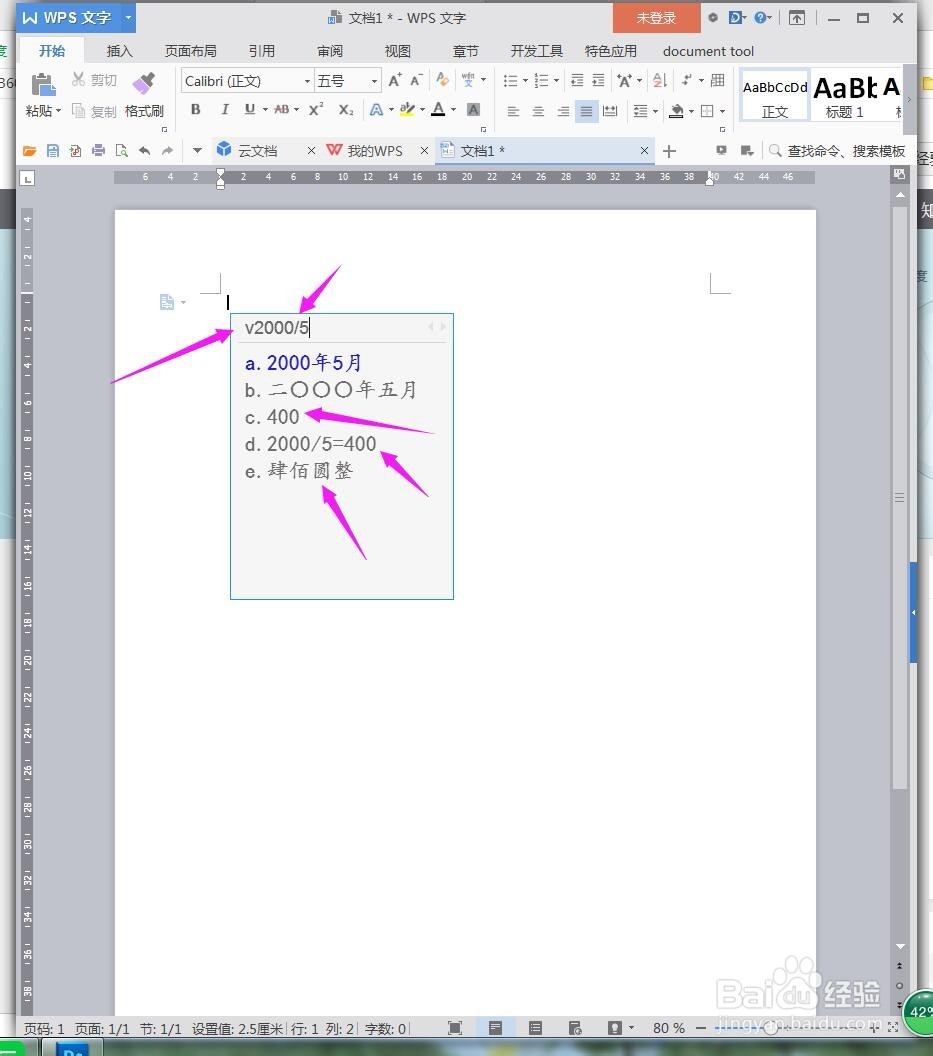This screenshot has width=933, height=1056.
Task: Toggle page layout view in status bar
Action: coord(495,1028)
